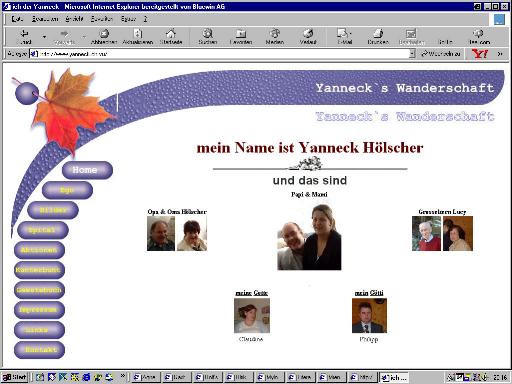Expand the back button history dropdown arrow
Image resolution: width=512 pixels, height=384 pixels.
[x=44, y=36]
